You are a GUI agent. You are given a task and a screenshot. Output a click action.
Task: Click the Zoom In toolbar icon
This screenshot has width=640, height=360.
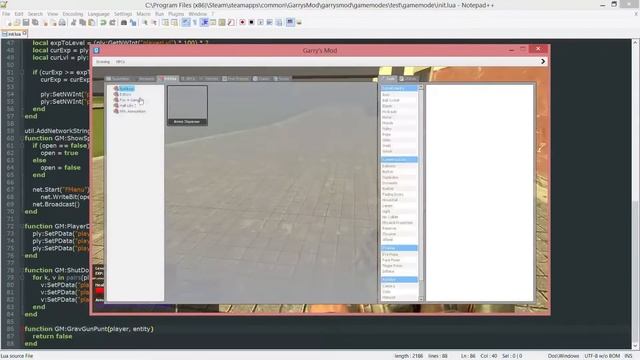tap(145, 22)
